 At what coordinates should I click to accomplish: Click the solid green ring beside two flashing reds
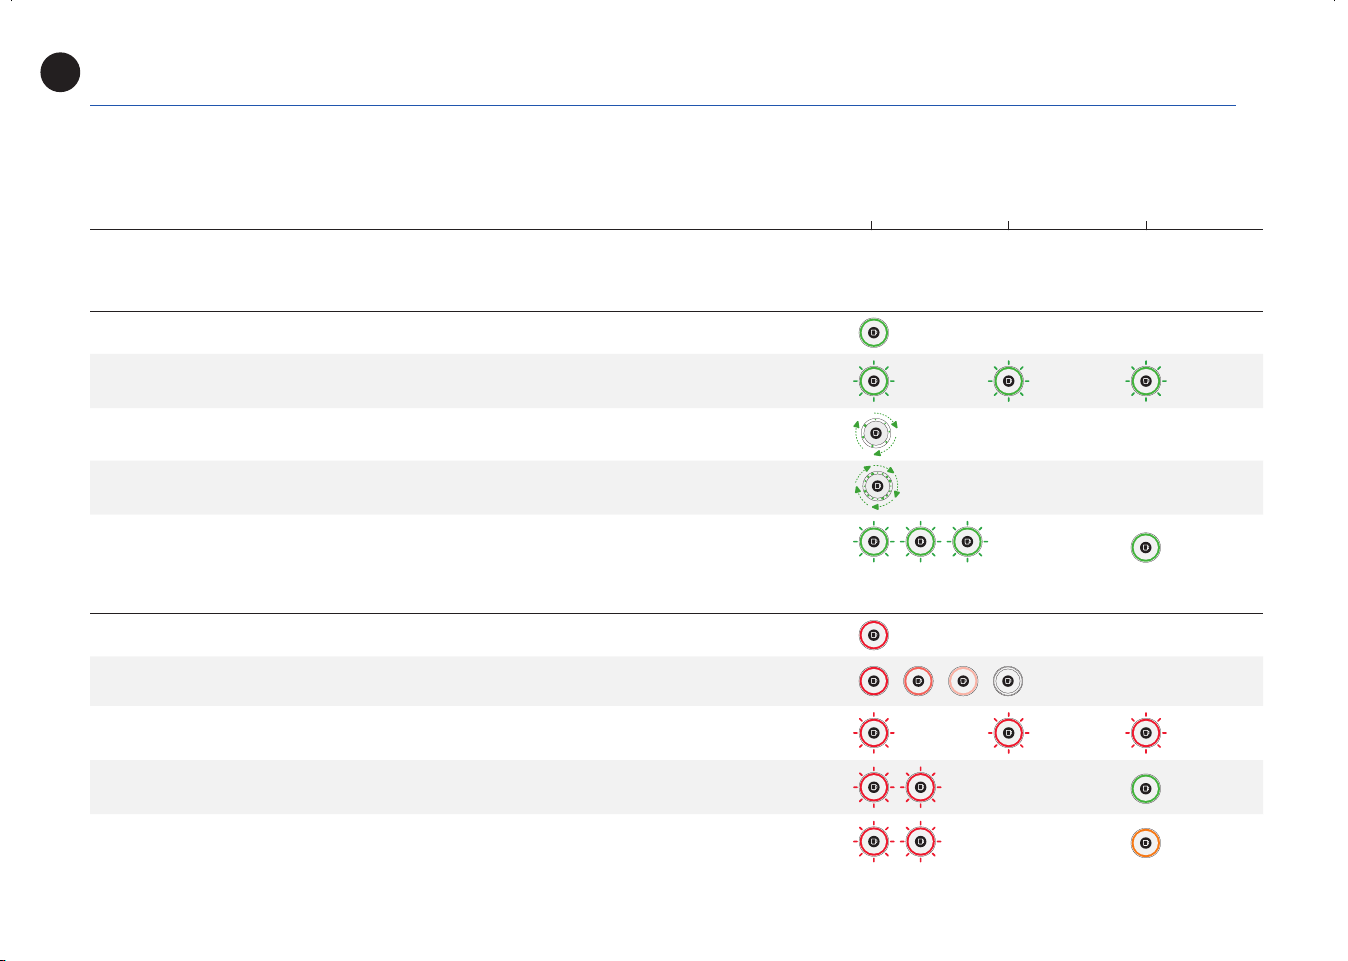[x=1145, y=789]
